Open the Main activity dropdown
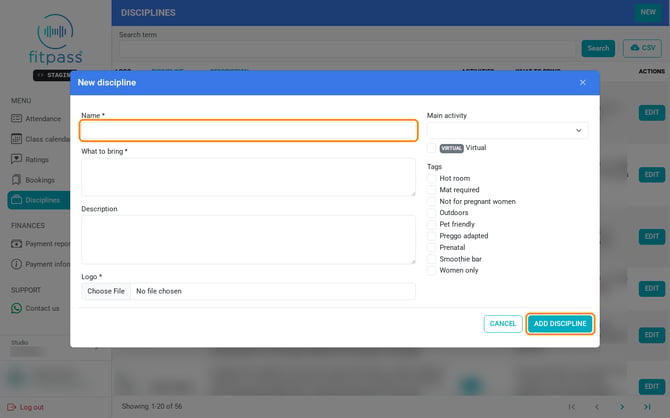 [x=507, y=130]
